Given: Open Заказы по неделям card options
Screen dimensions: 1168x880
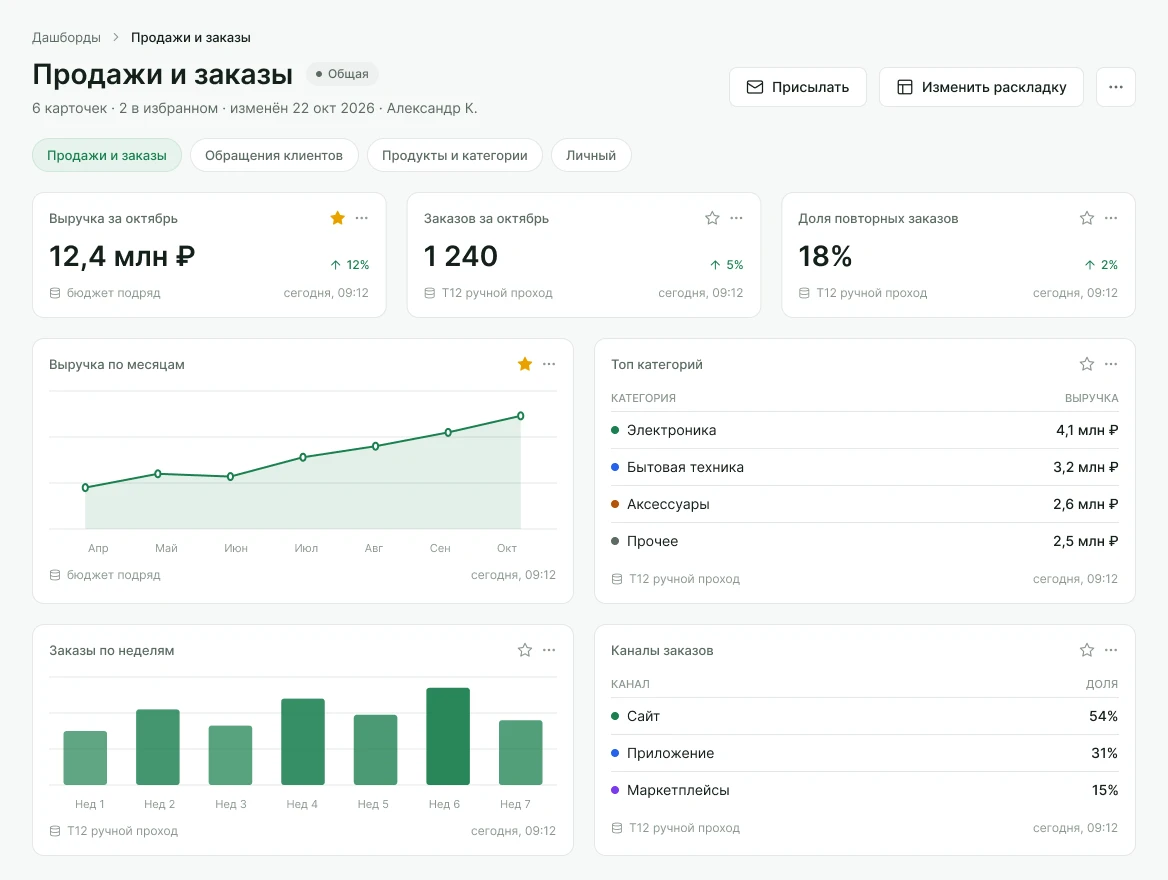Looking at the screenshot, I should click(549, 650).
